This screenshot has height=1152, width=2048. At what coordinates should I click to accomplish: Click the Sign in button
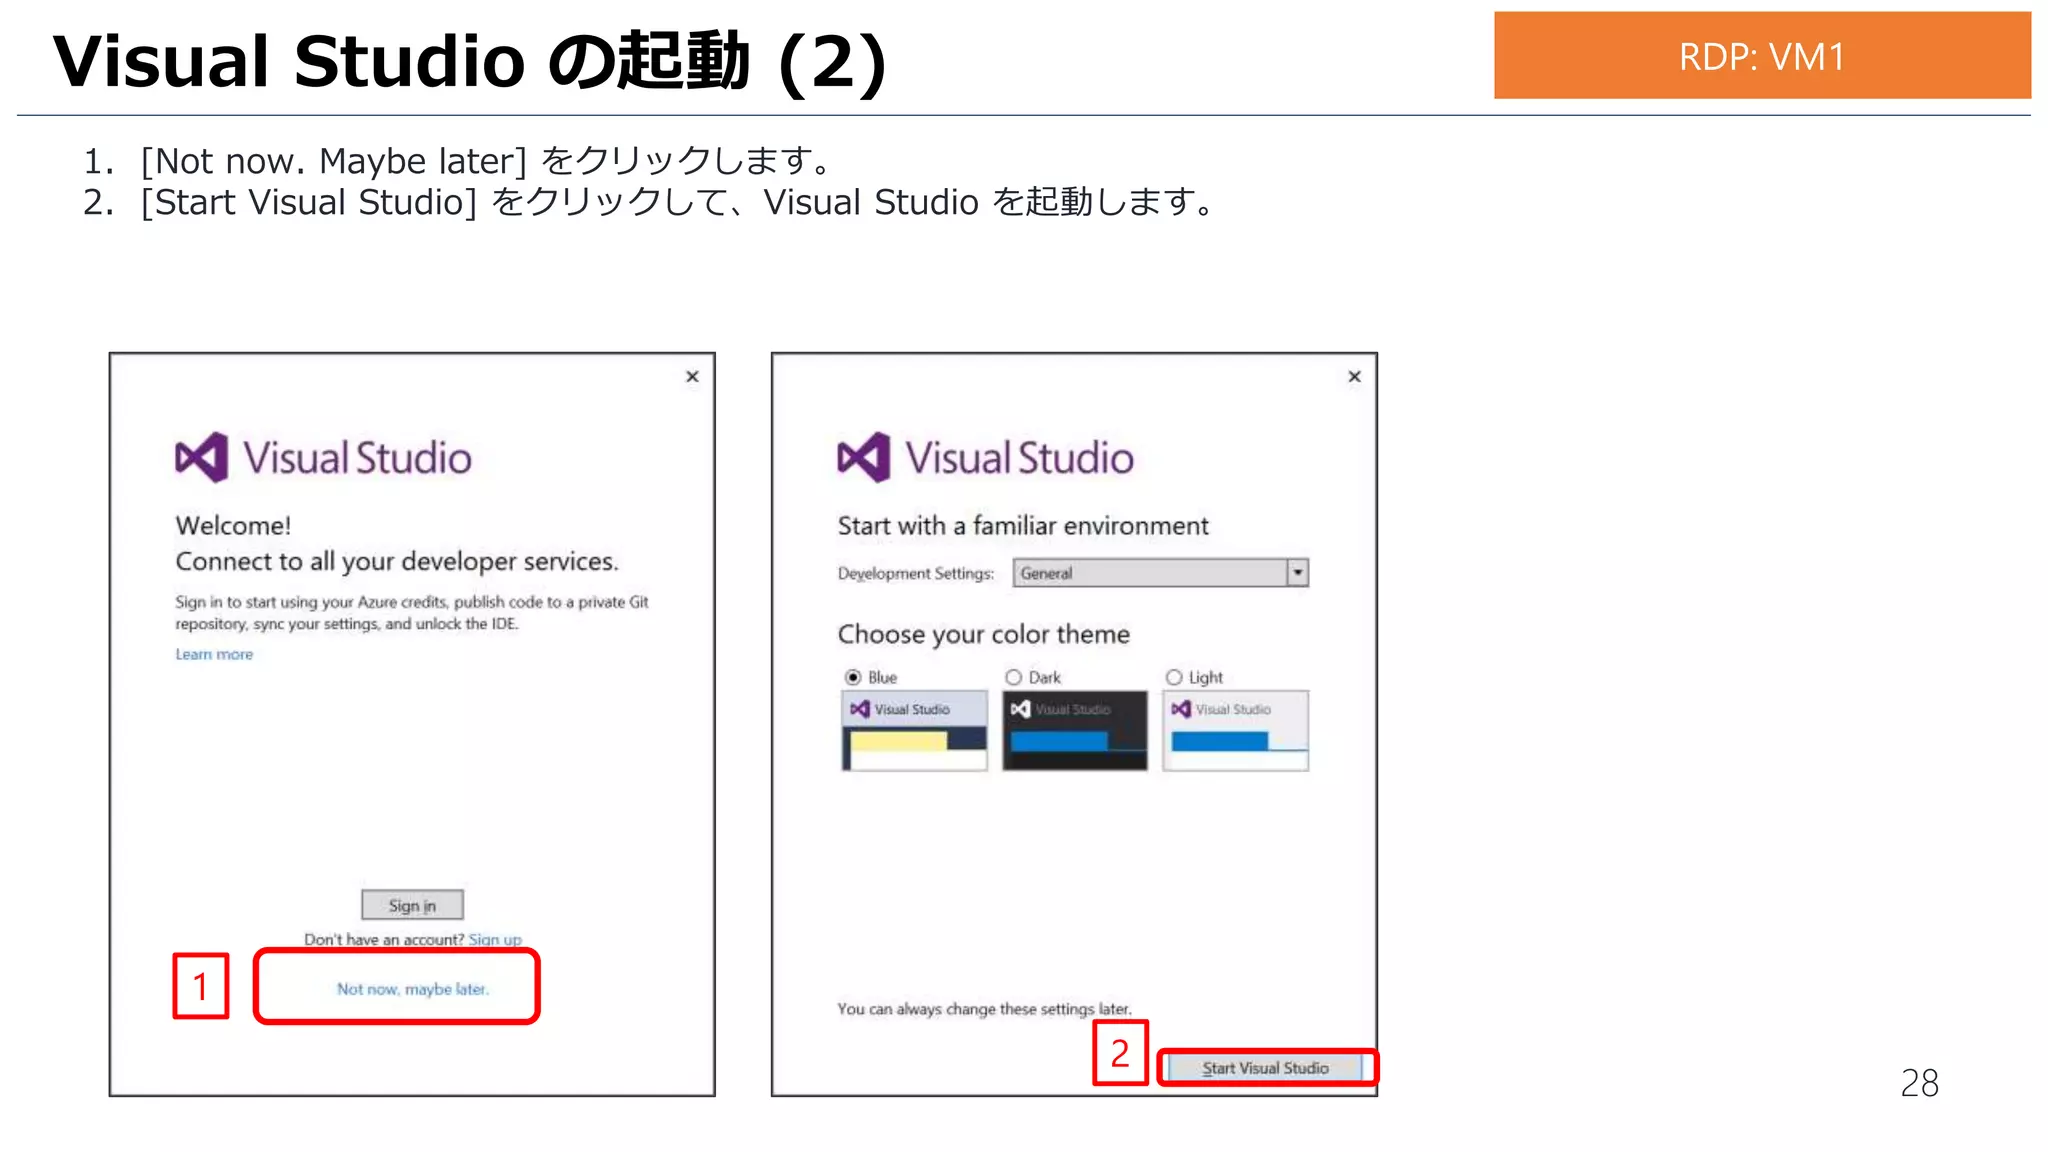[x=412, y=905]
